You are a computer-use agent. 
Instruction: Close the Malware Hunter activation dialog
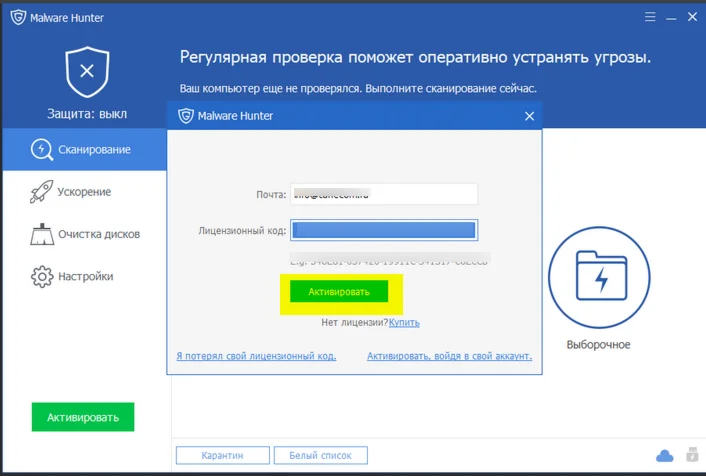tap(530, 116)
